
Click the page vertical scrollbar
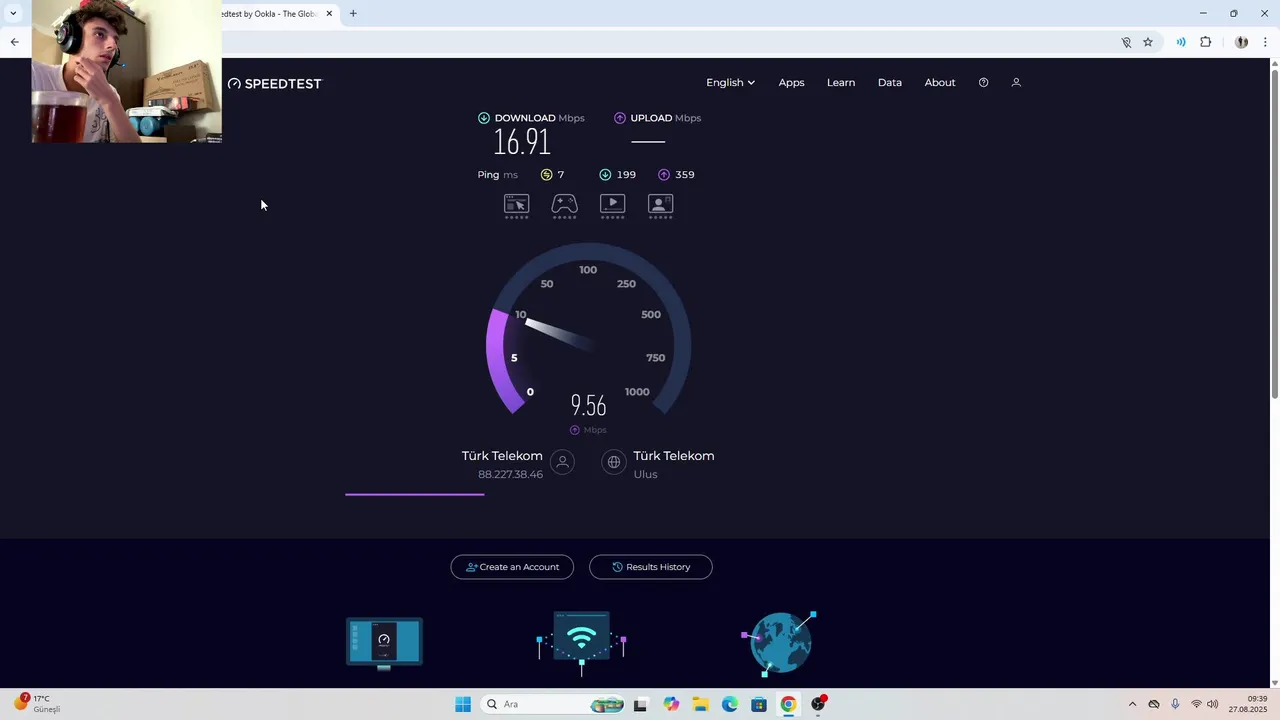tap(1274, 234)
